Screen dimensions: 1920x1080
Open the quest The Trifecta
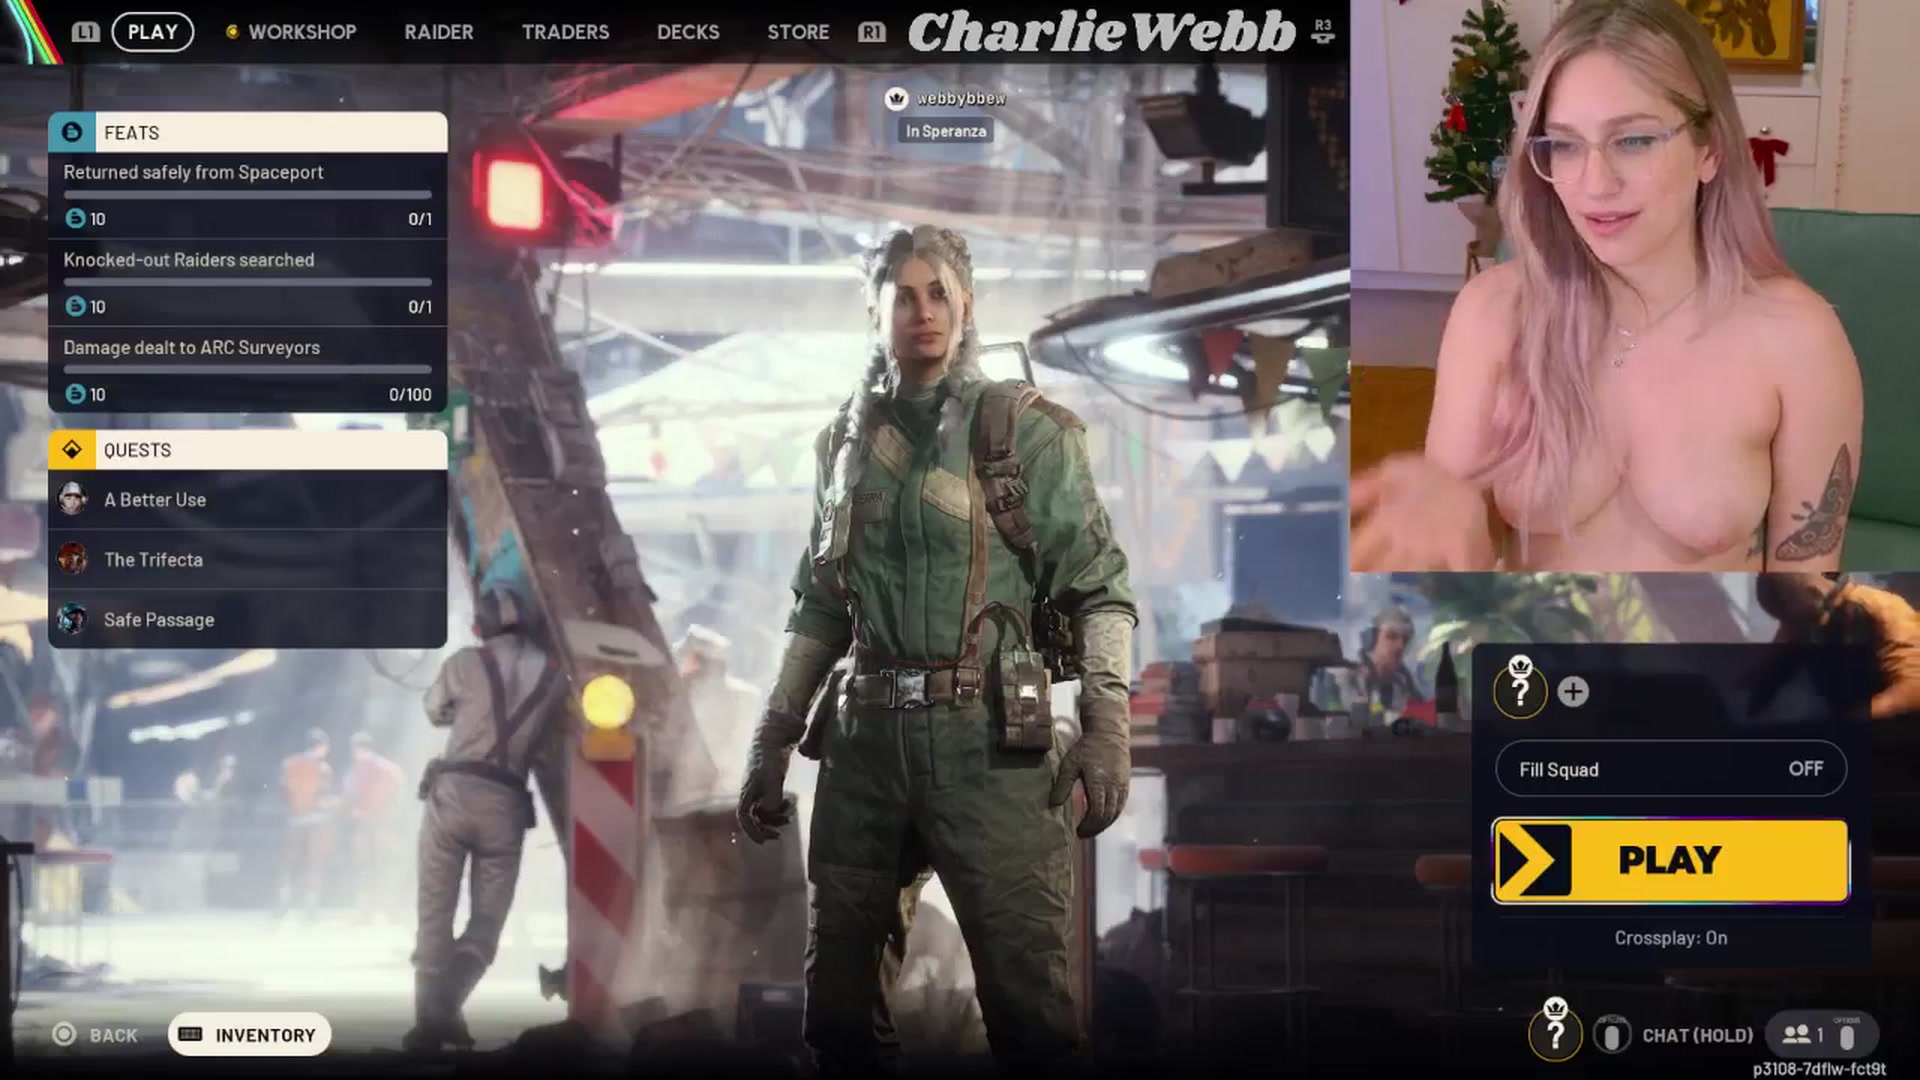(248, 559)
